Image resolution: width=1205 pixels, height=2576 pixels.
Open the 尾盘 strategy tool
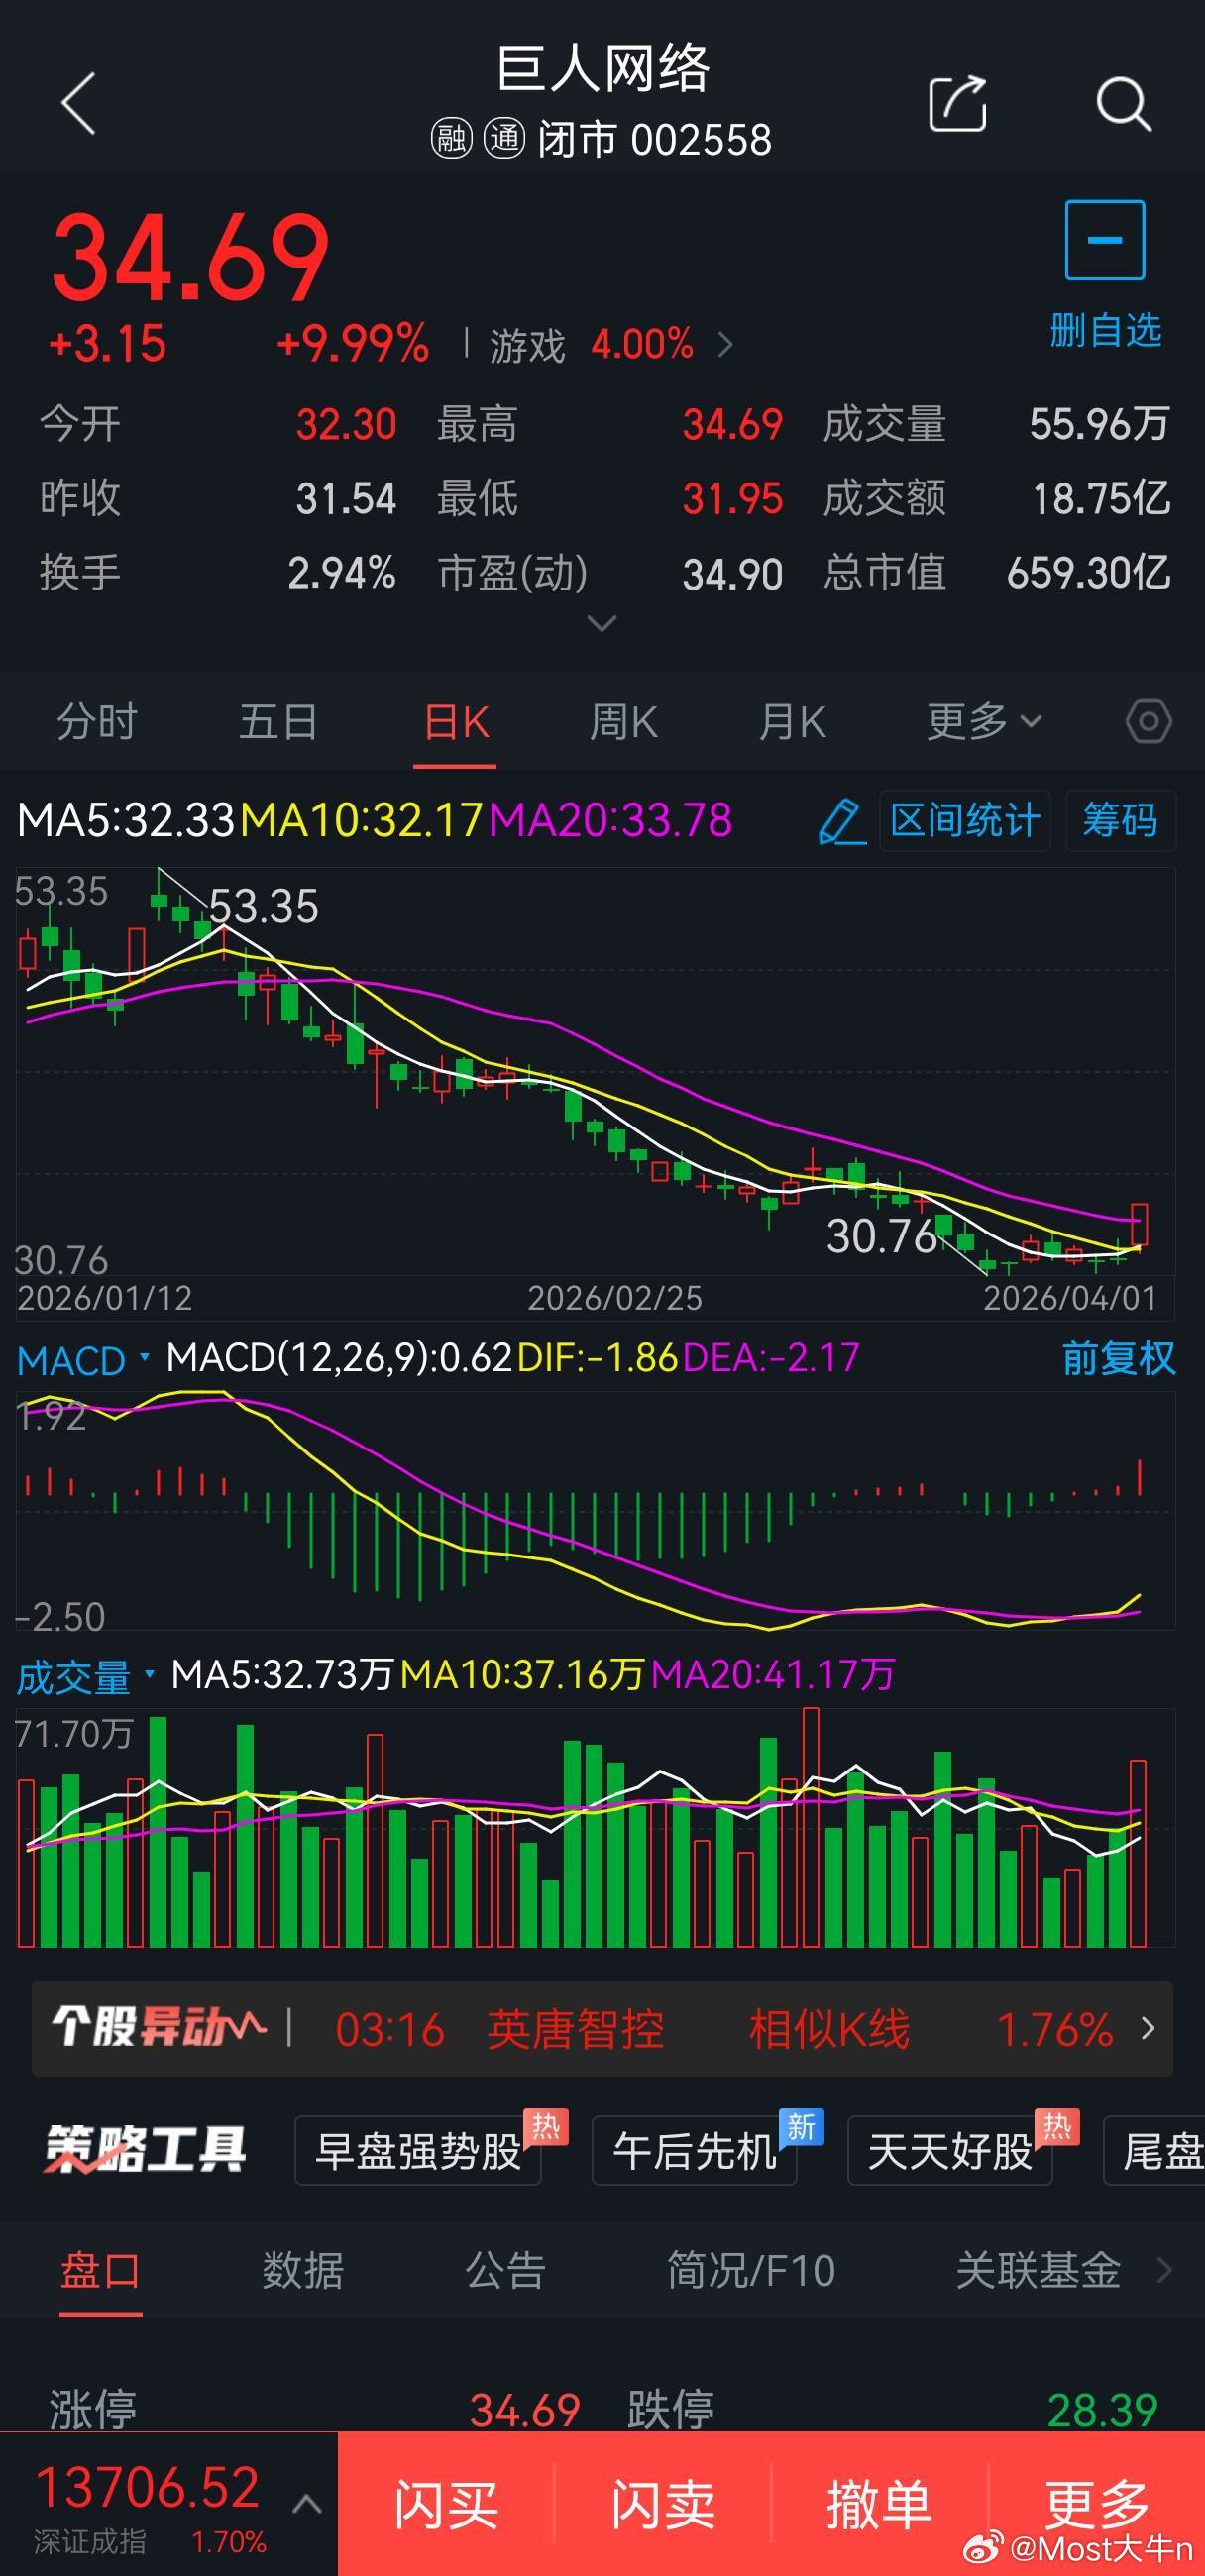click(1155, 2151)
